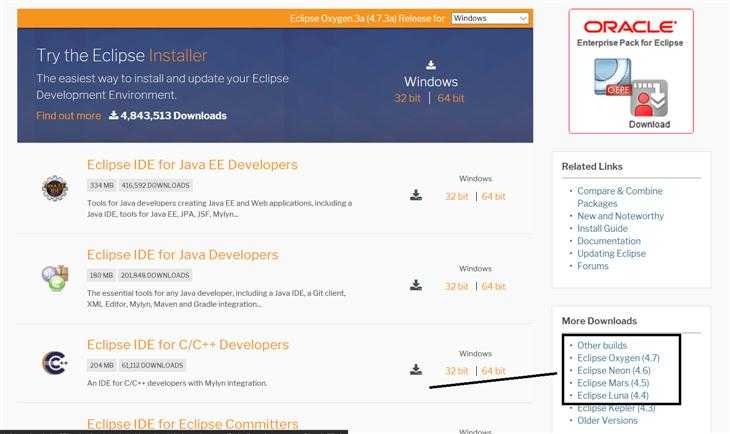
Task: Open the Eclipse Mars (4.5) link
Action: 613,383
